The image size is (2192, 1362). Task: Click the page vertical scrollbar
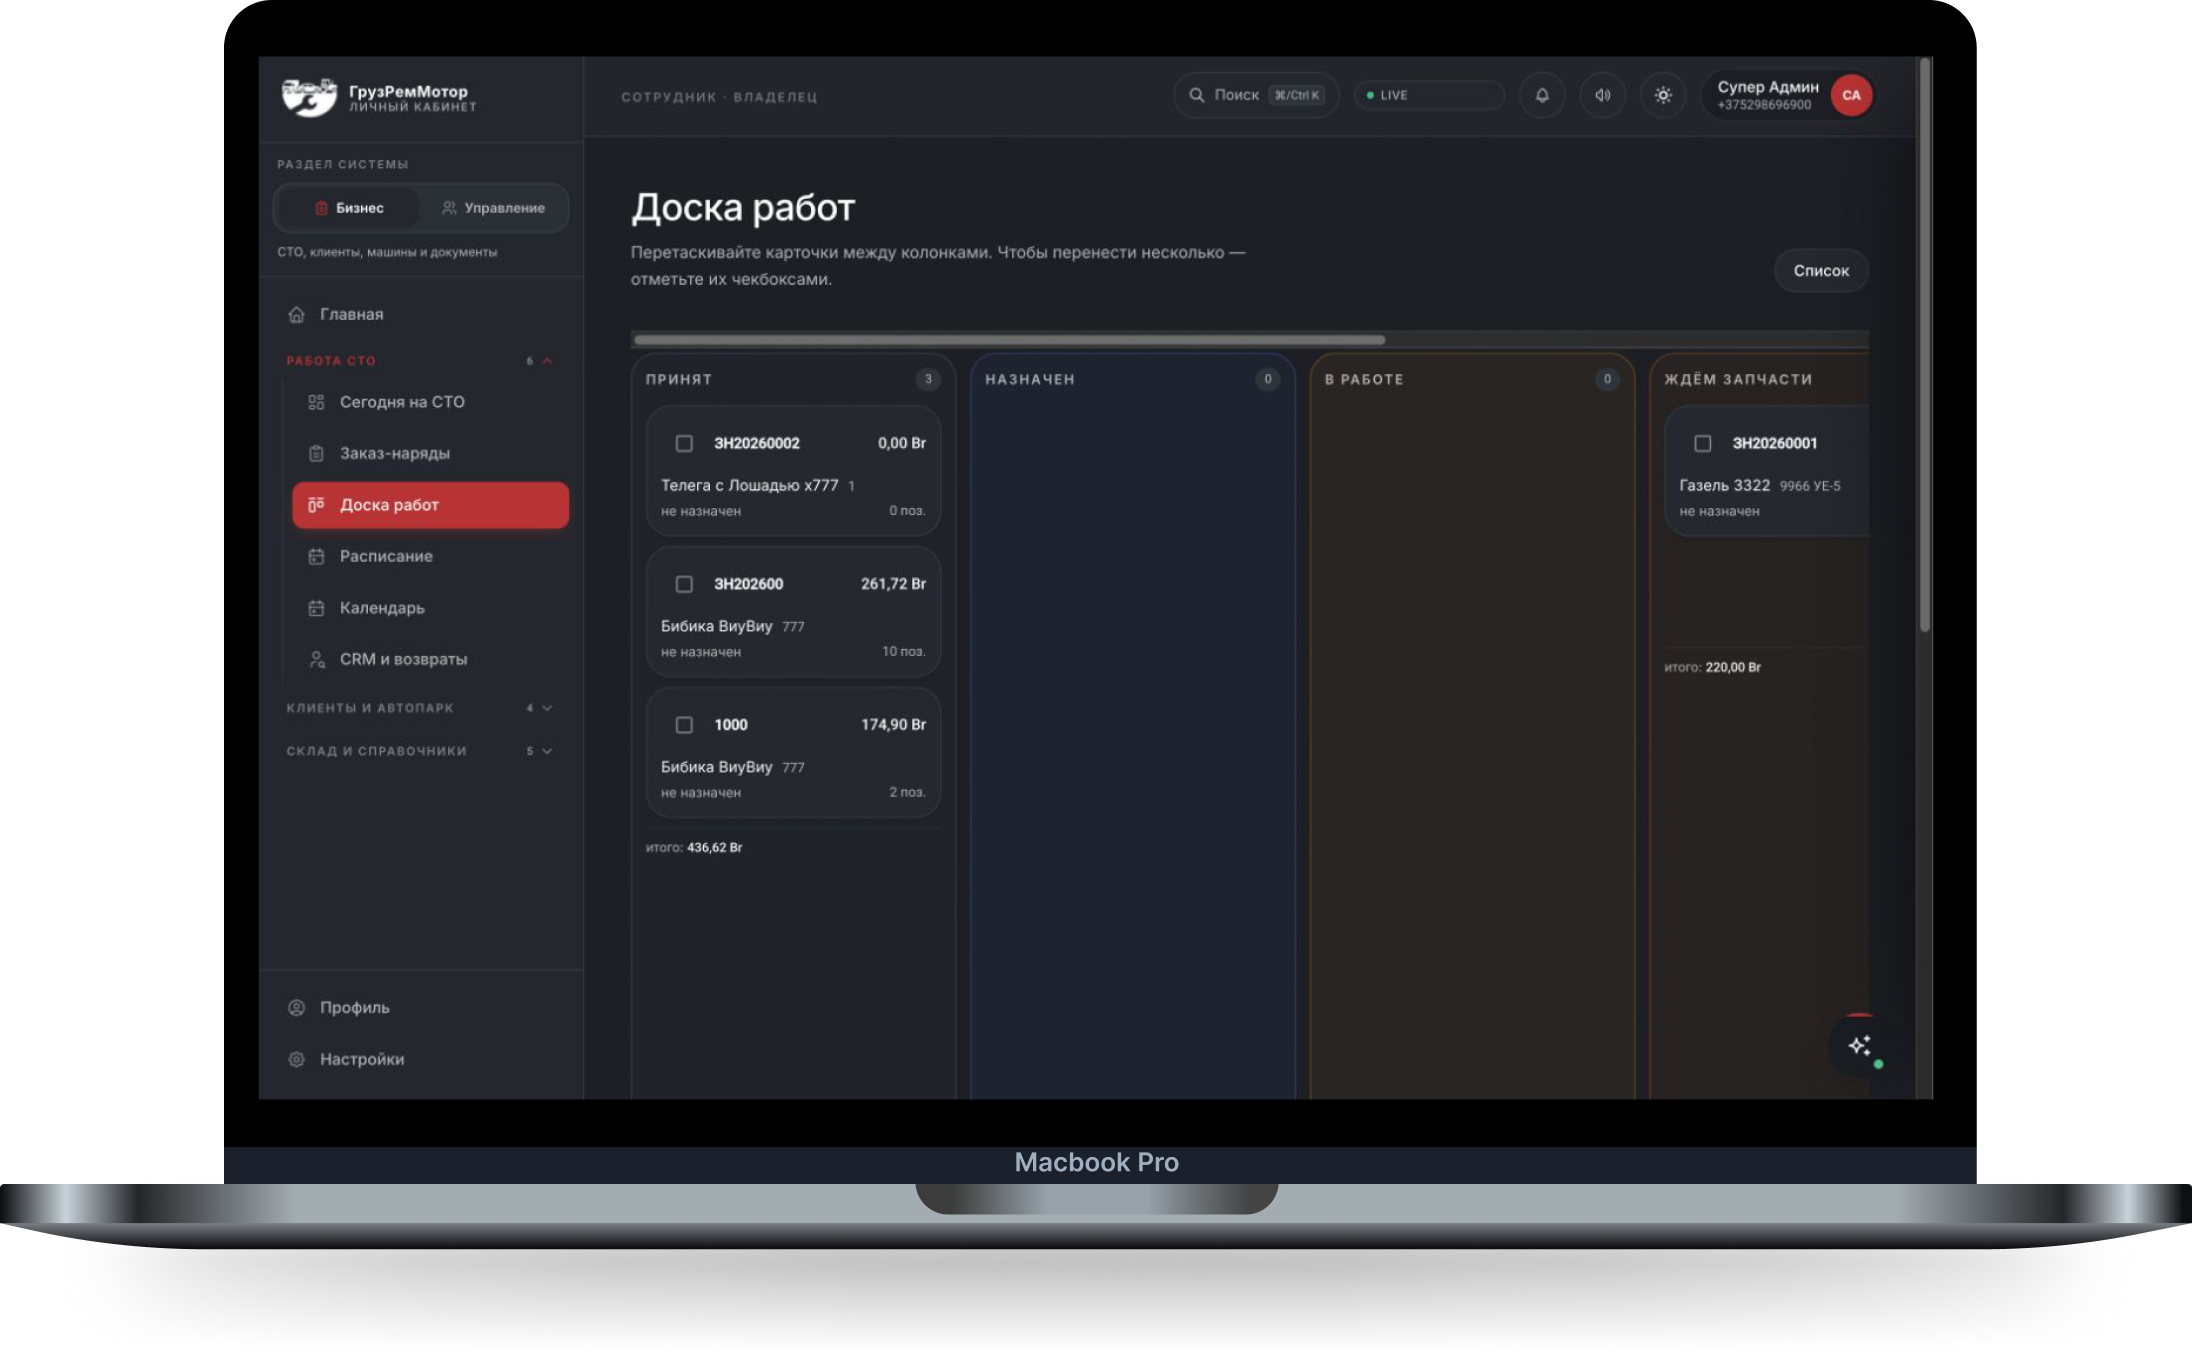click(x=1924, y=345)
